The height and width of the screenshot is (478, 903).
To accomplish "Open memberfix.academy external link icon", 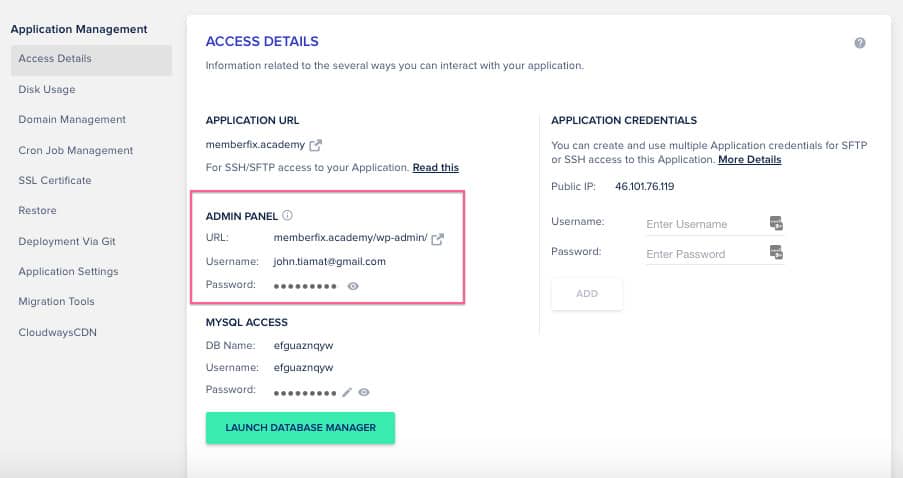I will coord(316,145).
